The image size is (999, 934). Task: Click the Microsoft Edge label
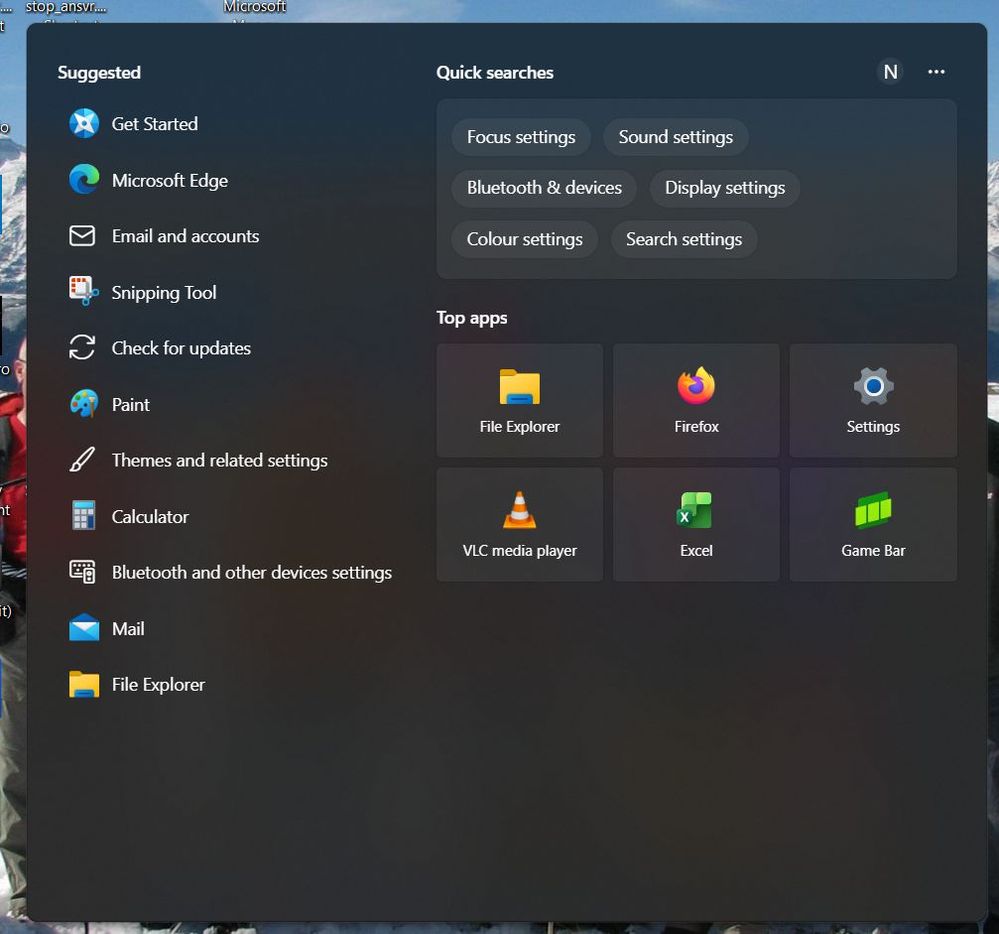170,180
